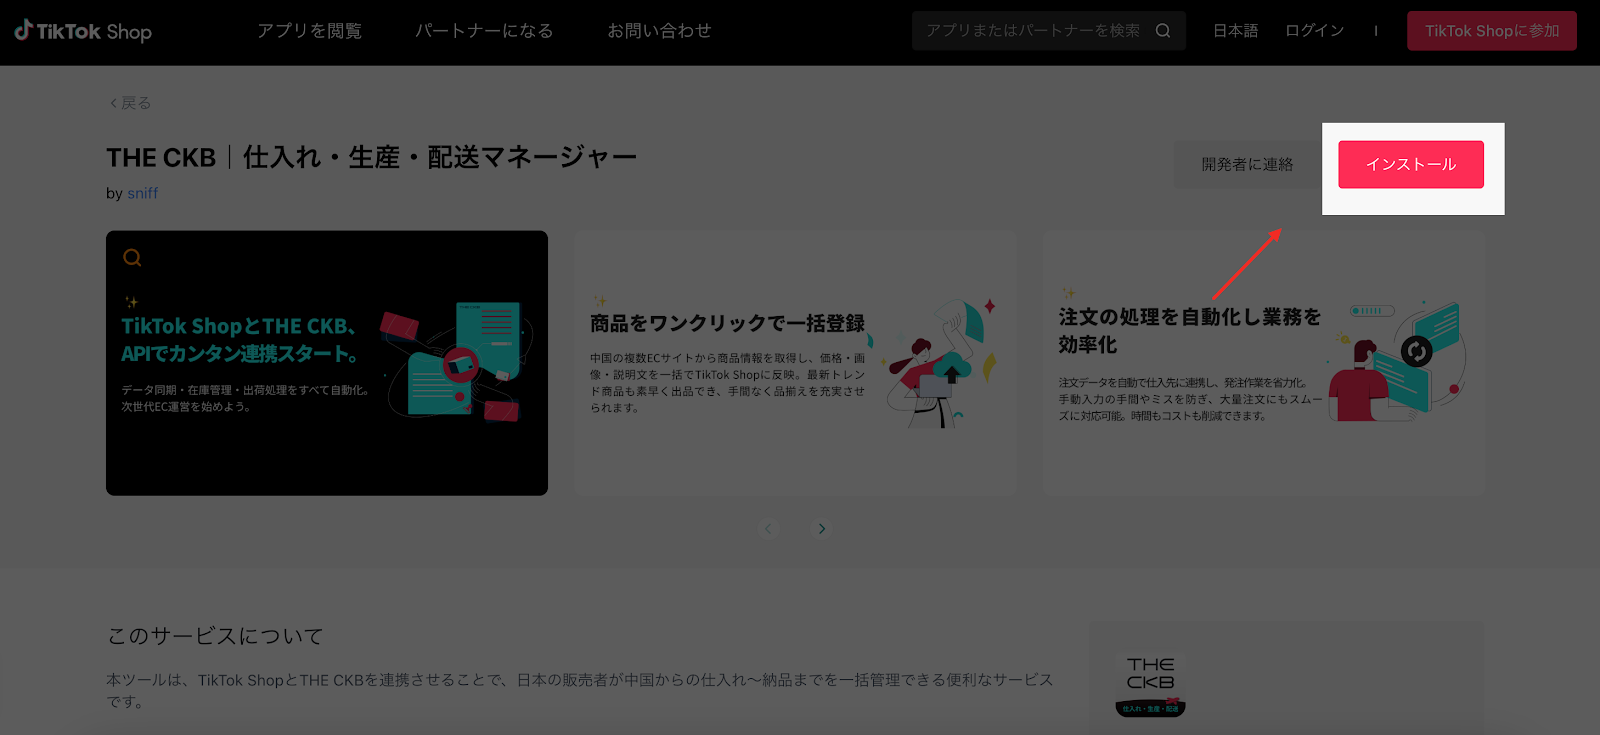This screenshot has width=1600, height=735.
Task: Open パートナーになる menu
Action: point(484,31)
